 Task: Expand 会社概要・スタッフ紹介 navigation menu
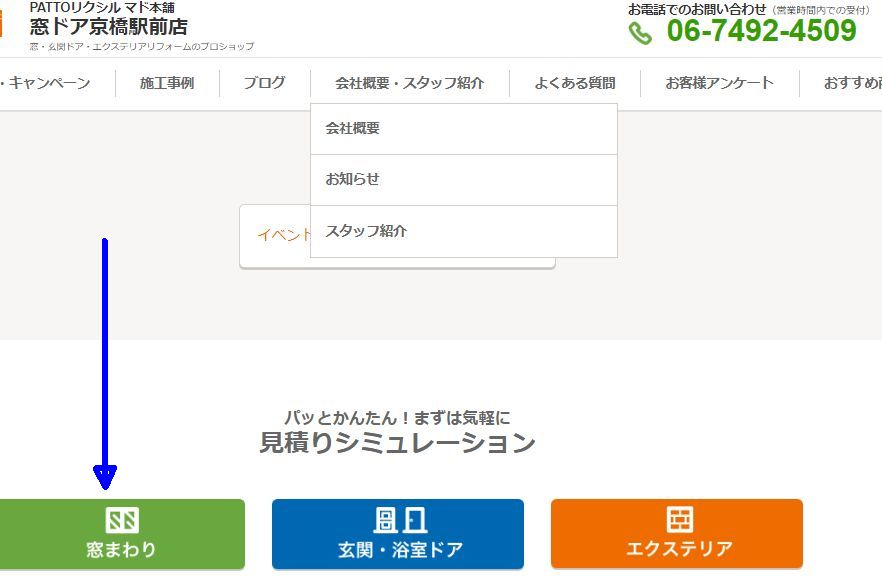tap(410, 83)
